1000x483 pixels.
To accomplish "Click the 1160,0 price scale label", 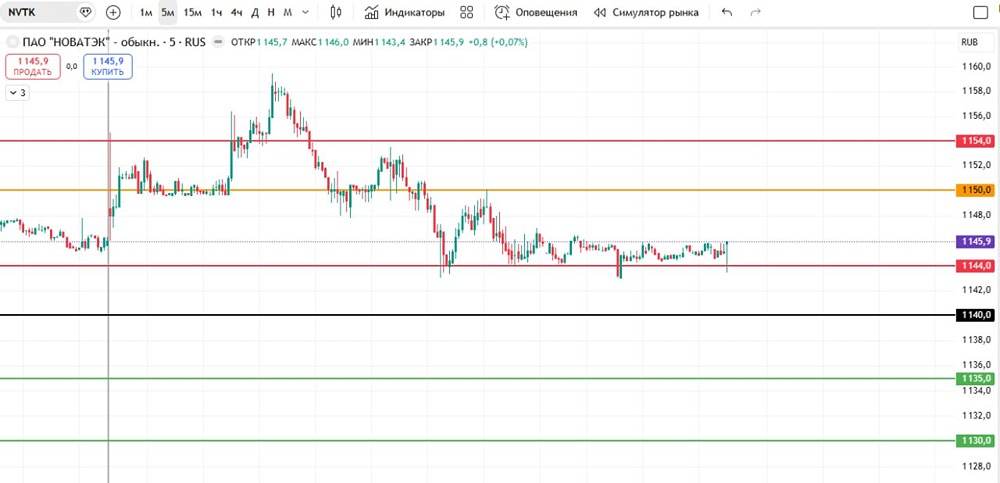I will 976,66.
